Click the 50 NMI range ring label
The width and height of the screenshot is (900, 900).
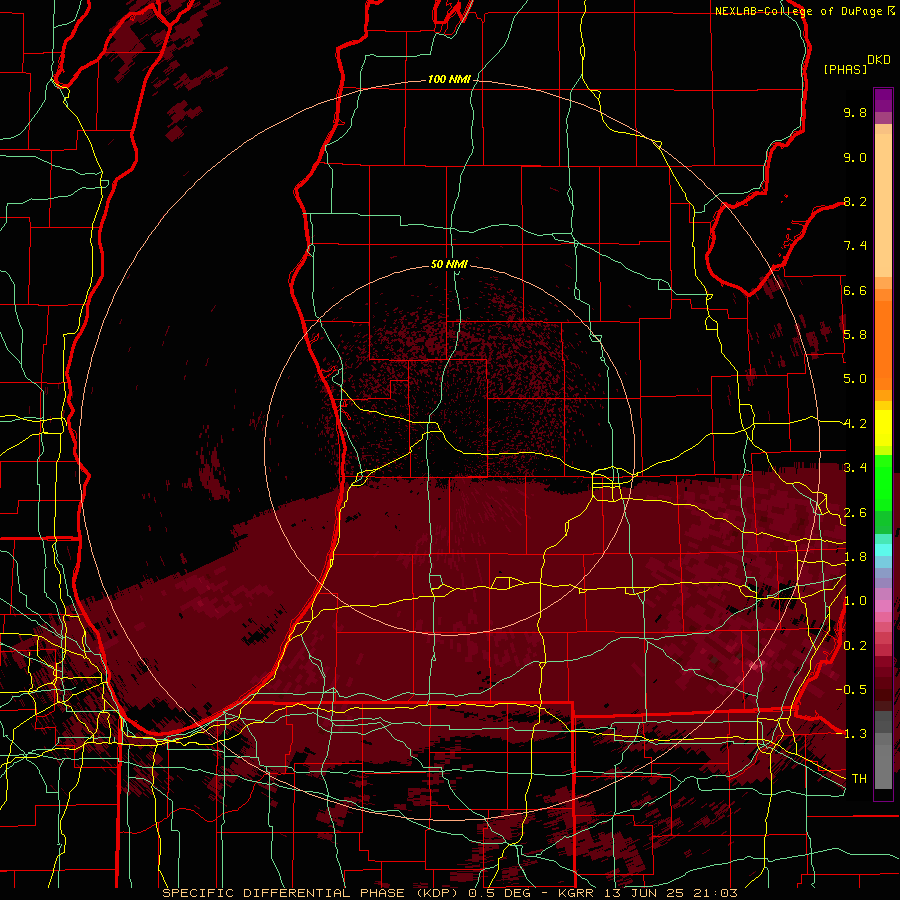[449, 264]
